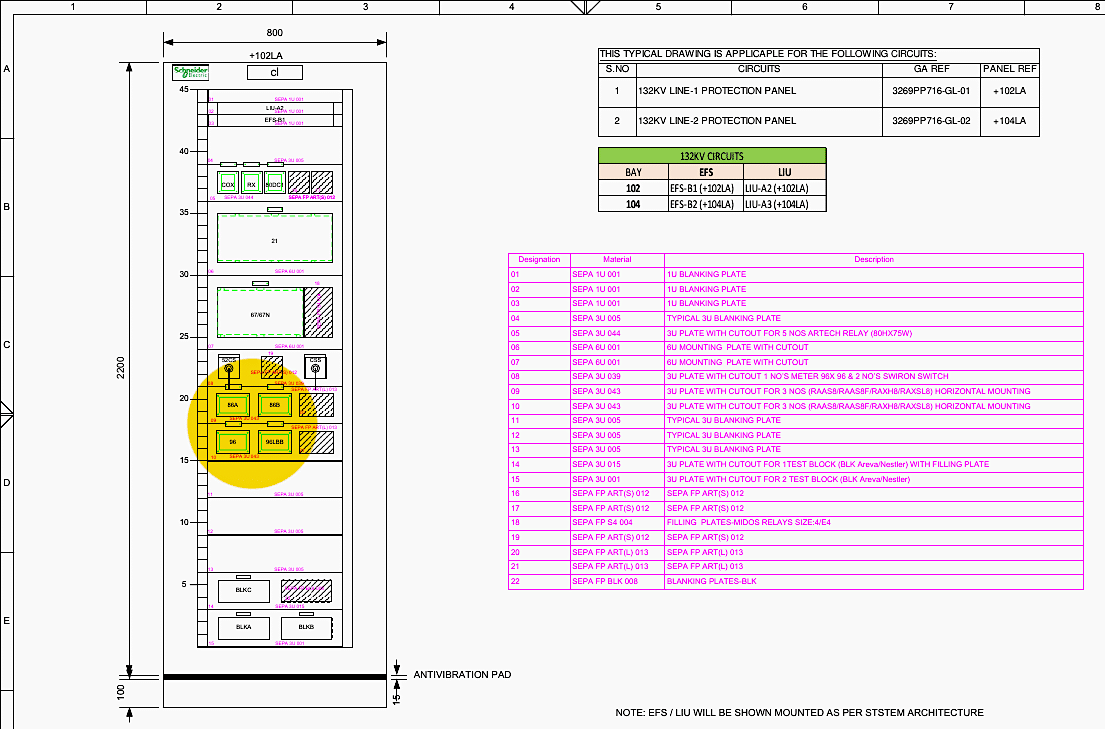Screen dimensions: 1105x729
Task: Click the ANTIVIBRATION PAD label
Action: click(x=462, y=675)
